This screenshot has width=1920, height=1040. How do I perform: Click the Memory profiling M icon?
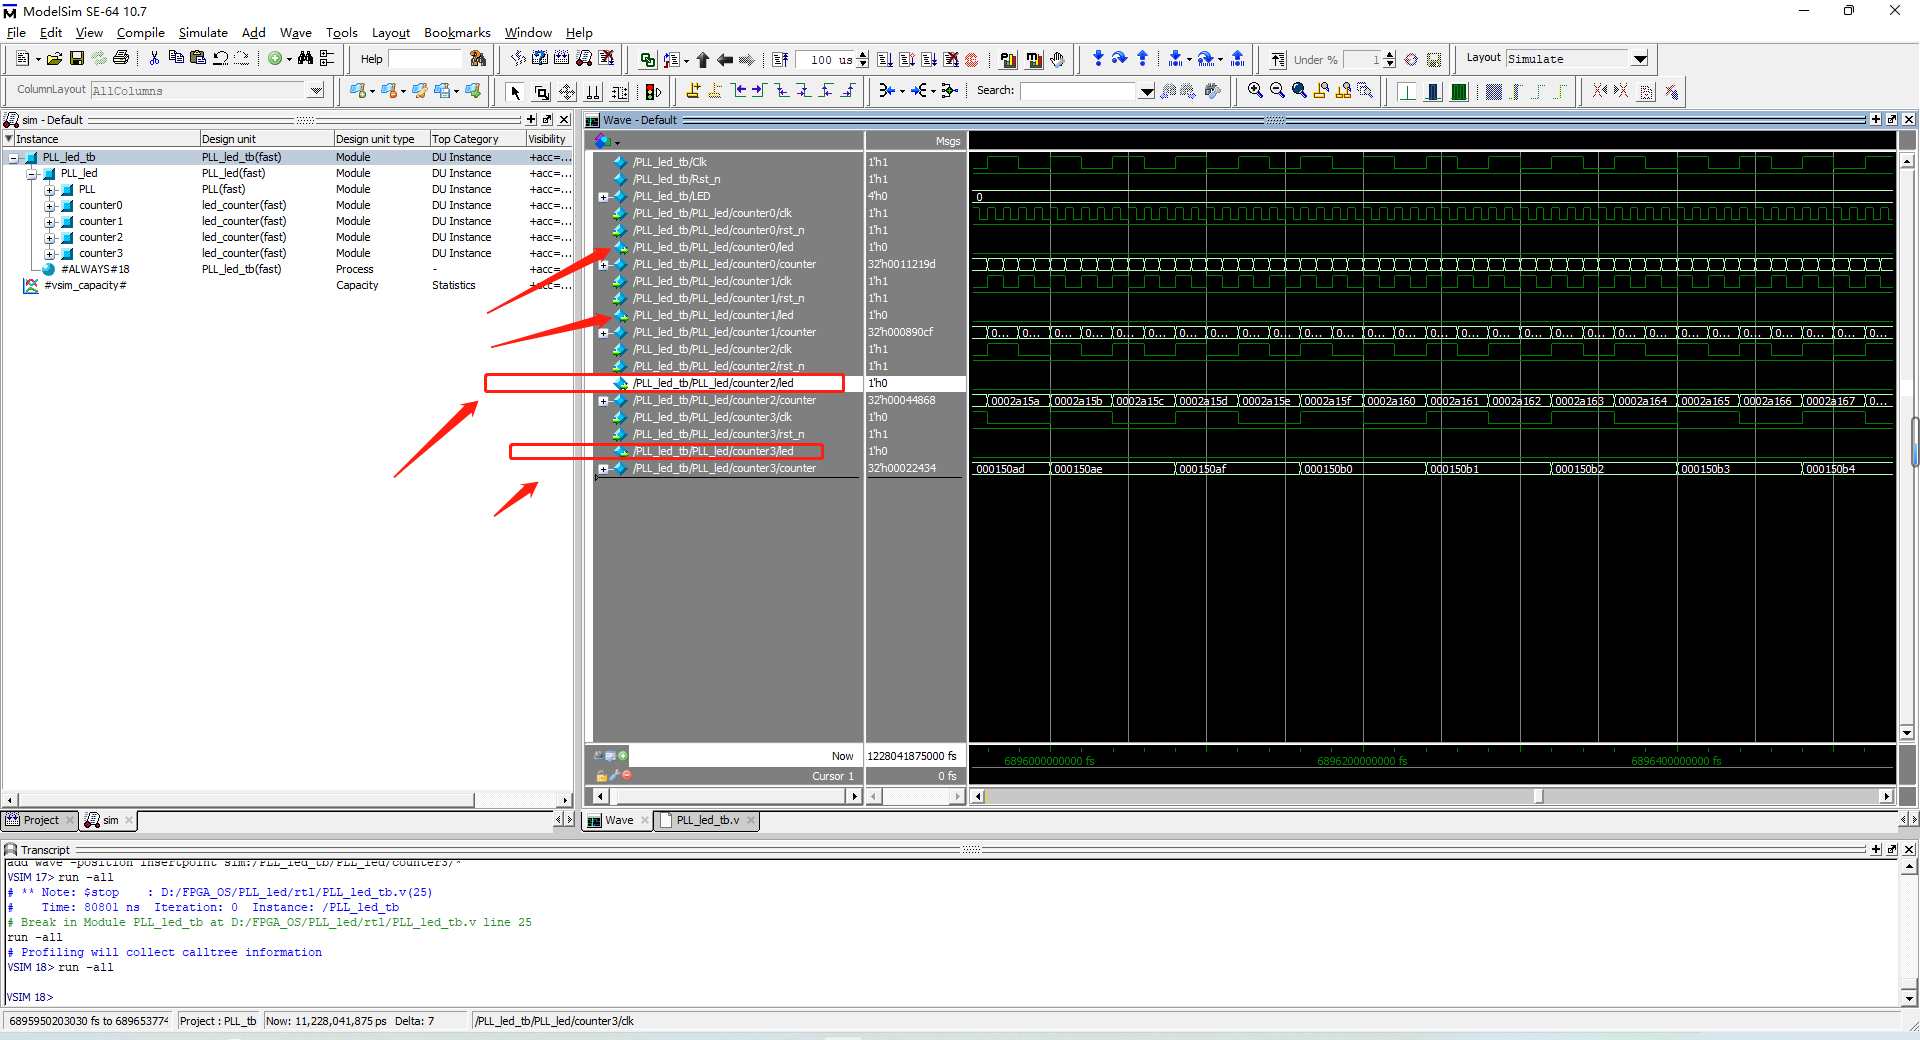click(1033, 60)
